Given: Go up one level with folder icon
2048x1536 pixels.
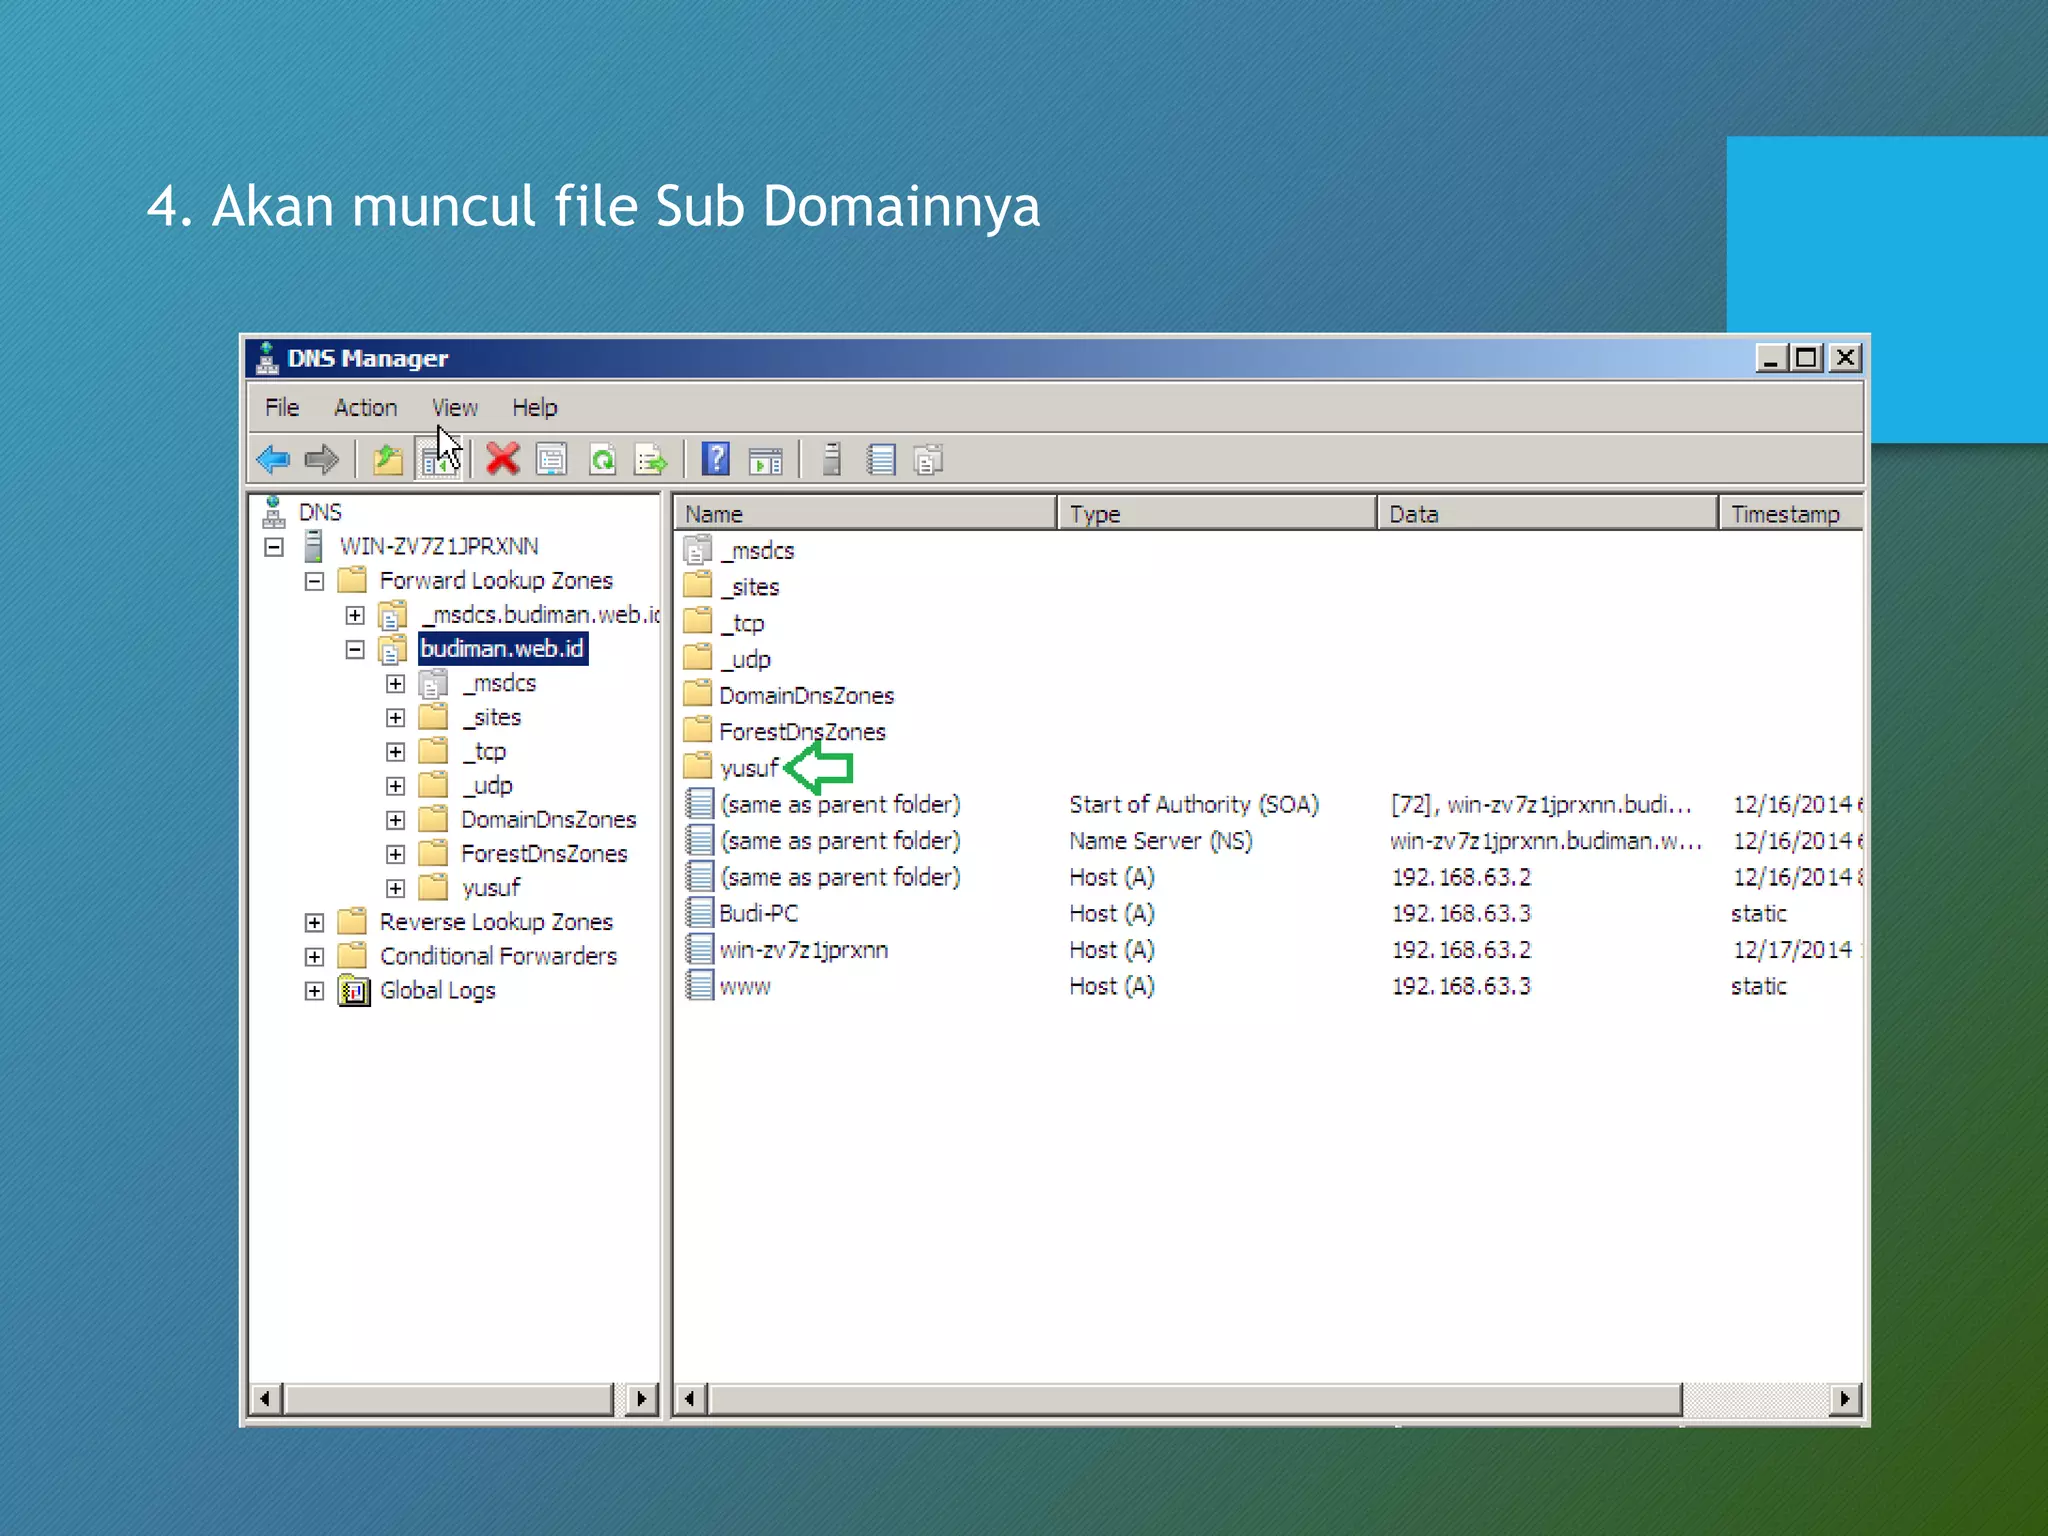Looking at the screenshot, I should [387, 460].
